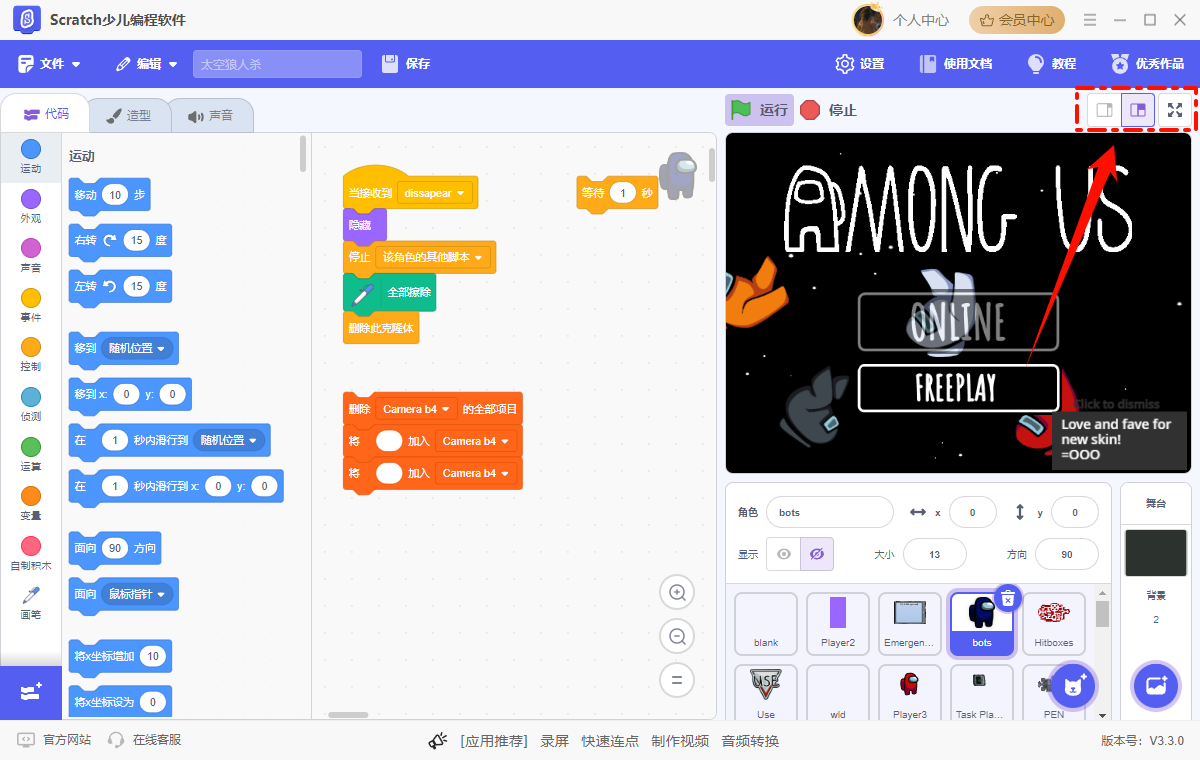Open the 鼠标指针 dropdown in 面向 block
The height and width of the screenshot is (760, 1200).
[137, 594]
